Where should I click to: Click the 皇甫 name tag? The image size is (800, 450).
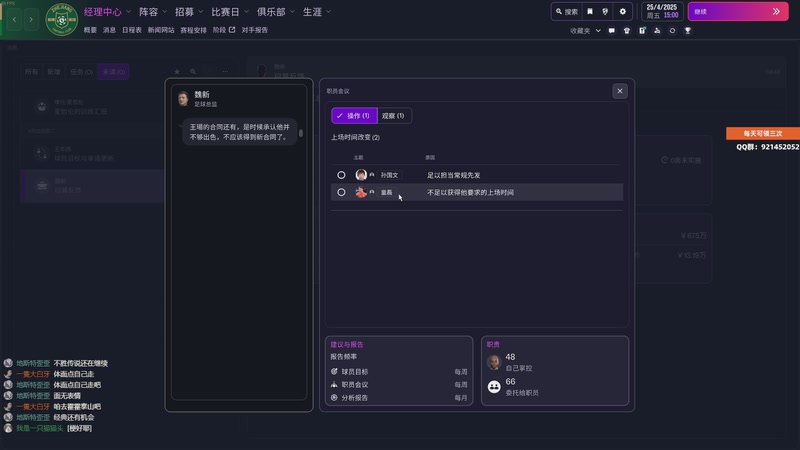click(x=387, y=192)
